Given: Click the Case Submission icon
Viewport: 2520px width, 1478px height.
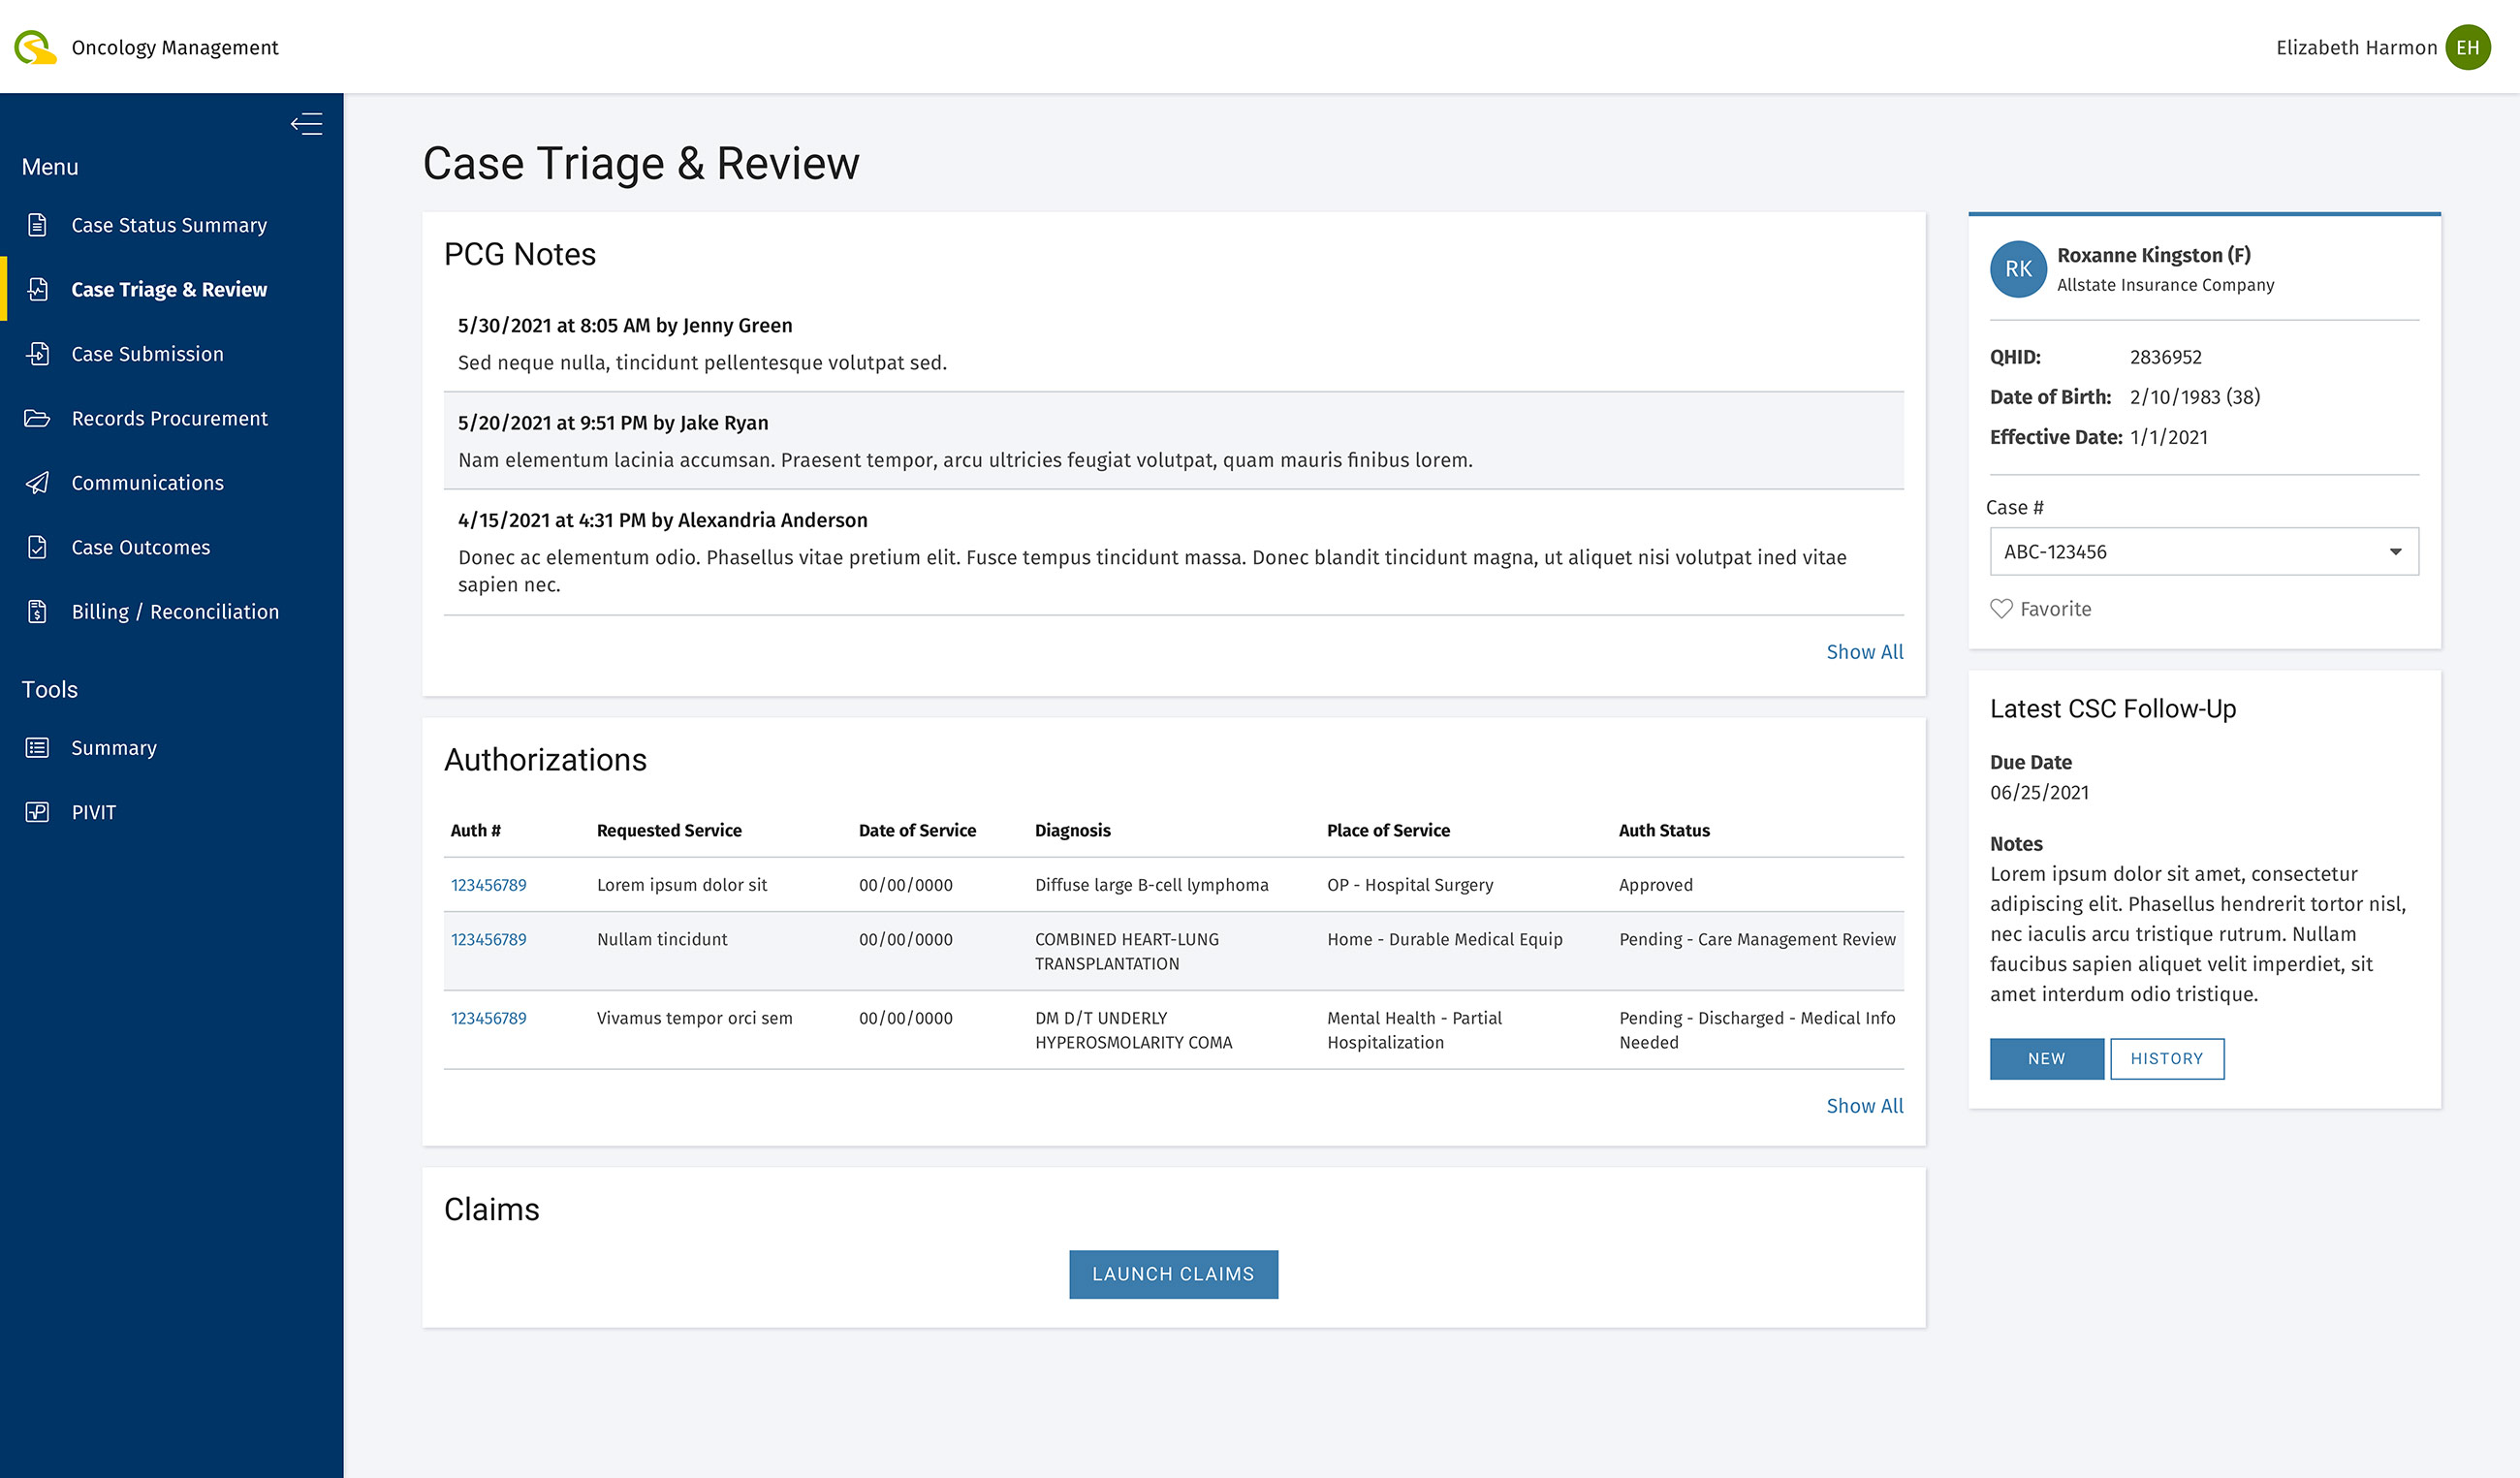Looking at the screenshot, I should [37, 354].
